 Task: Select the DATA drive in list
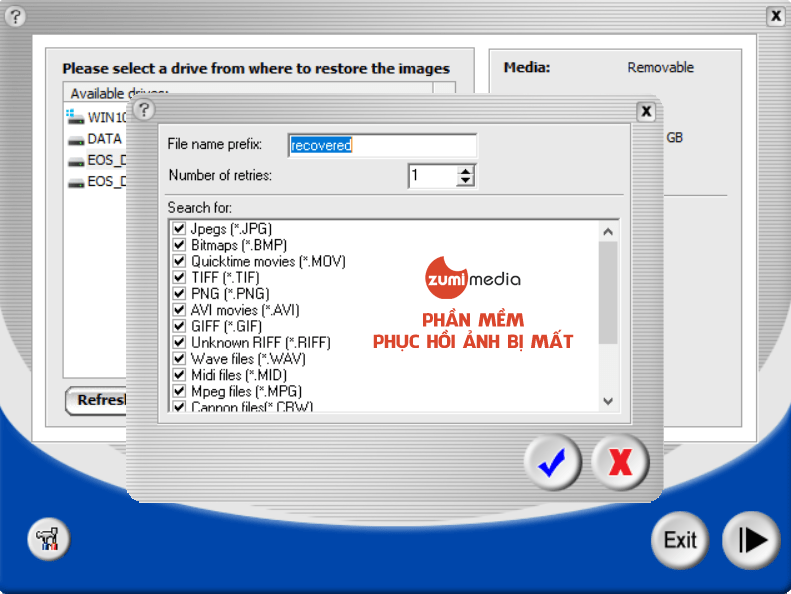coord(104,139)
